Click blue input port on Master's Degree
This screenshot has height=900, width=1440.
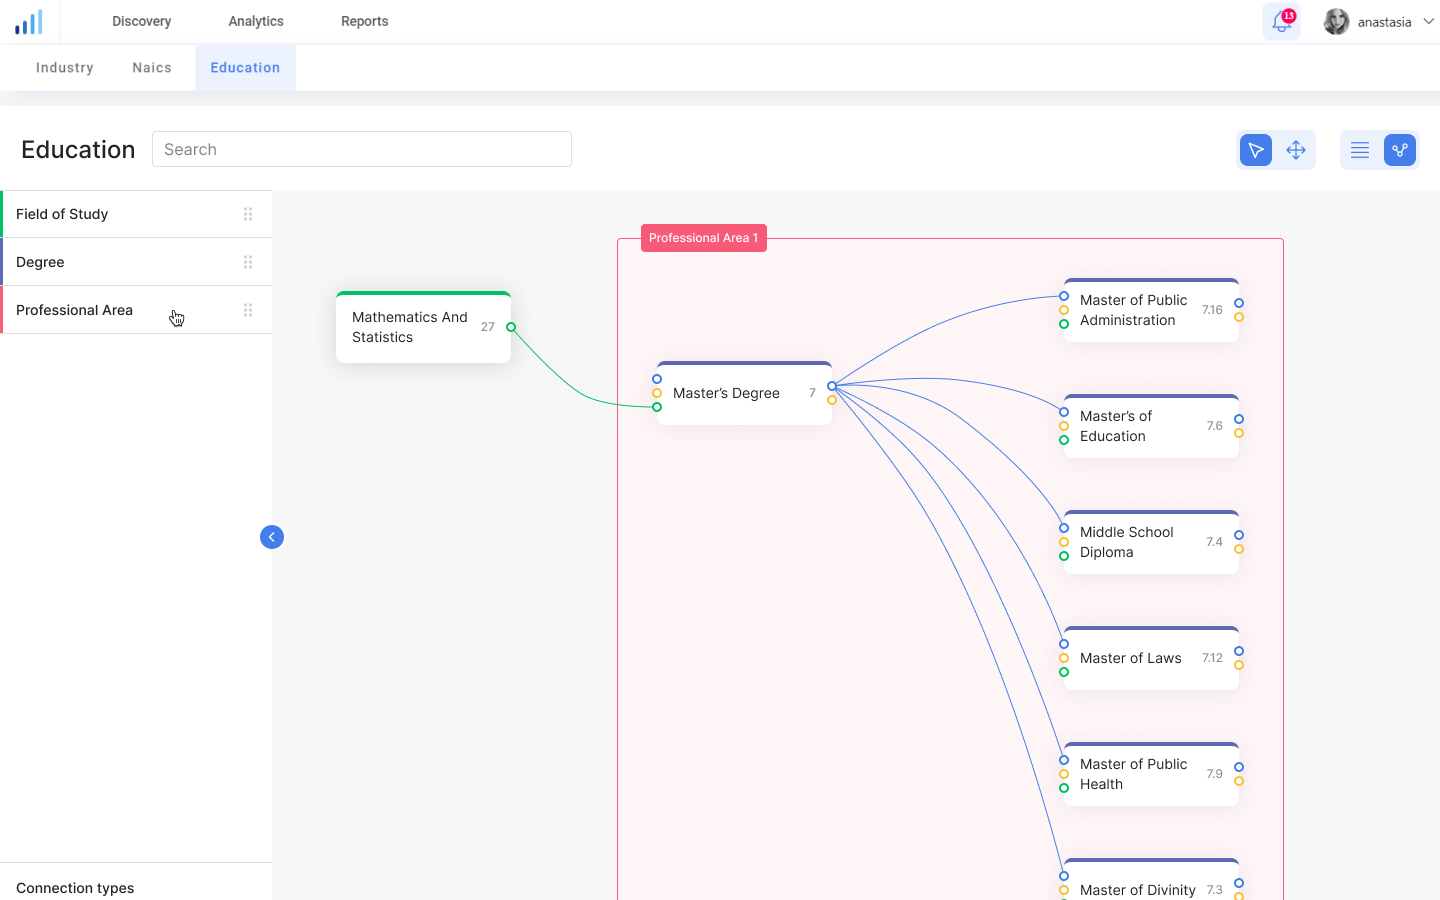click(x=657, y=379)
